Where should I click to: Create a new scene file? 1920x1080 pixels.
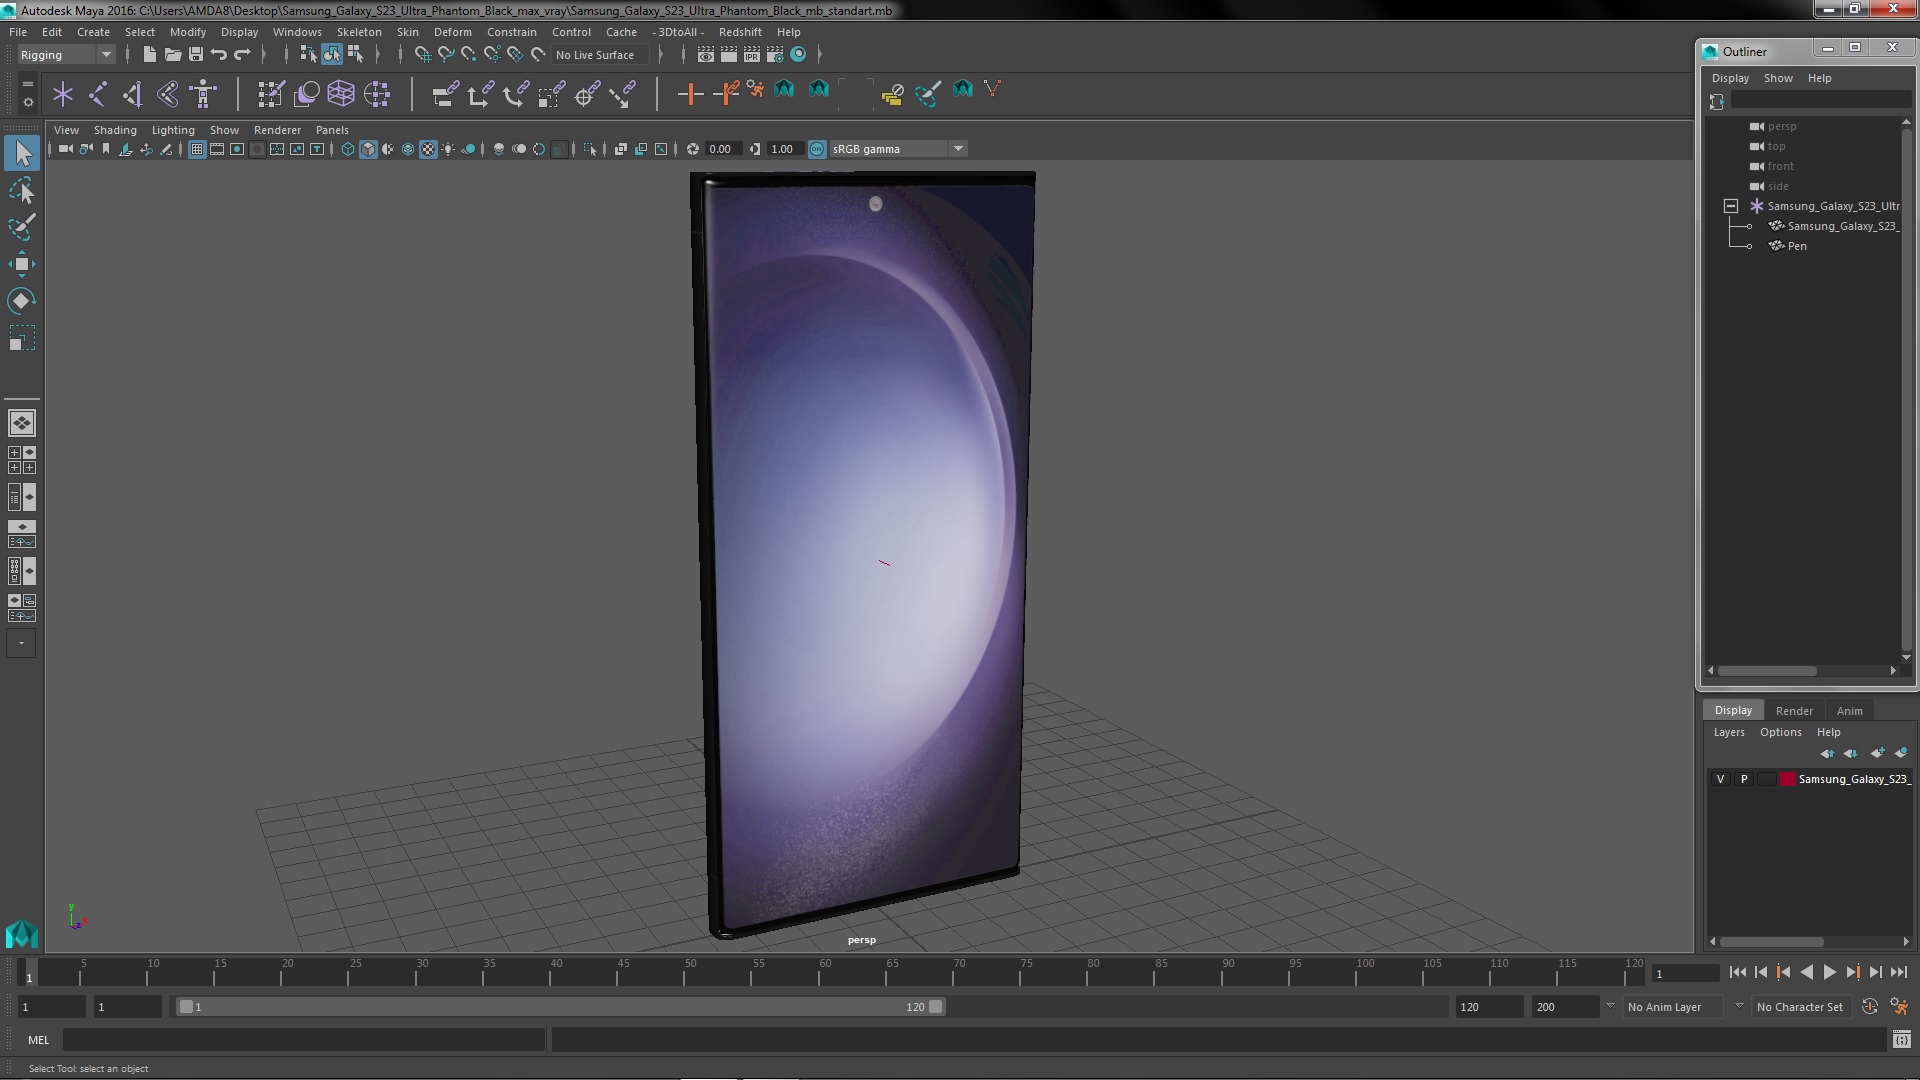(149, 54)
